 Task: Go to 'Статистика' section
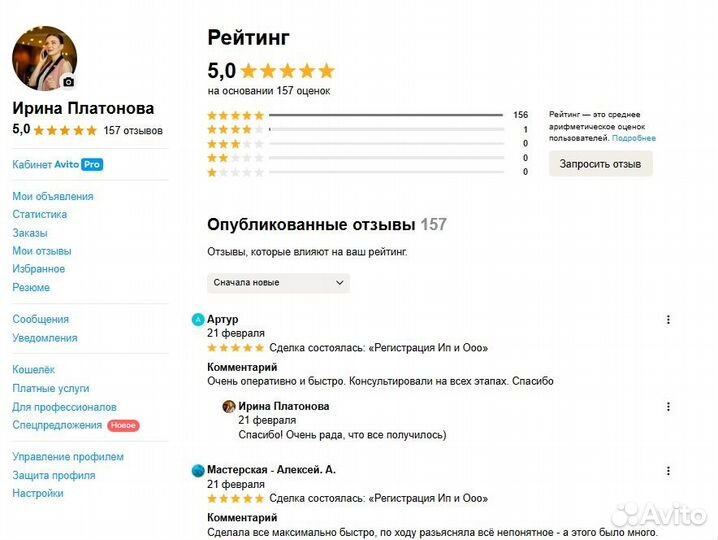pyautogui.click(x=40, y=214)
